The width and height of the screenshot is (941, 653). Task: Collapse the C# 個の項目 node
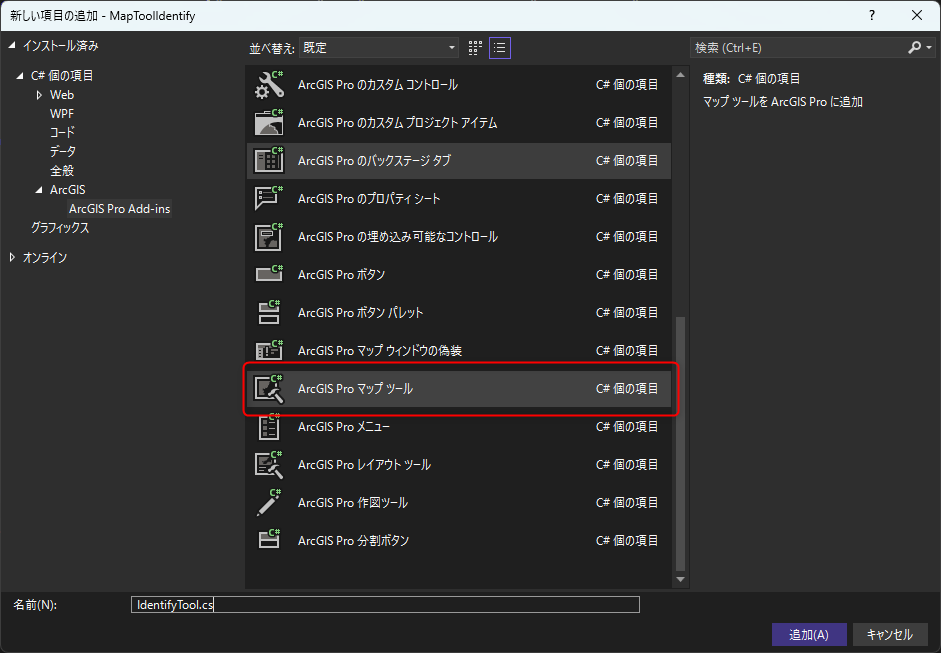[x=20, y=76]
